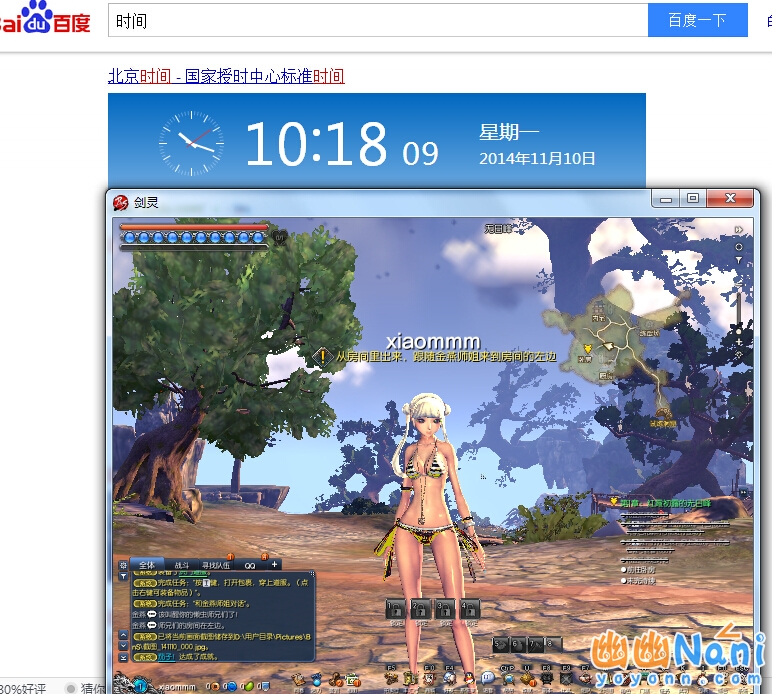Jump to chat bottom with double-arrow button
The height and width of the screenshot is (694, 772).
[x=123, y=657]
